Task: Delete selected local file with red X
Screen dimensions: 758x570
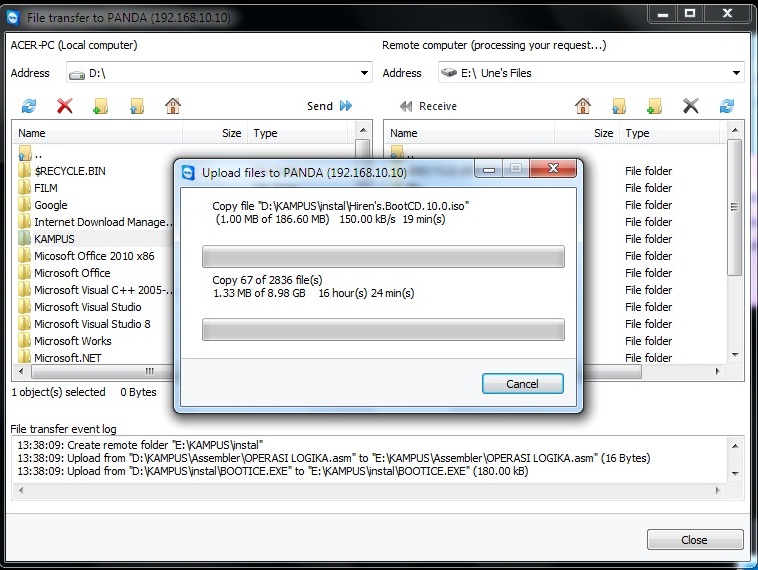Action: point(65,106)
